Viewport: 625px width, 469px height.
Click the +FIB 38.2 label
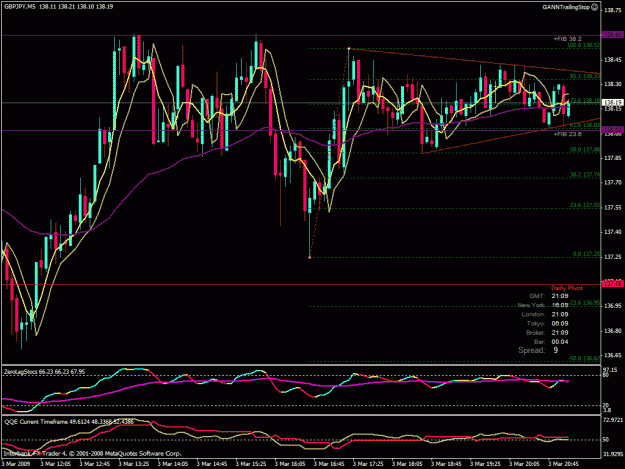pos(568,39)
